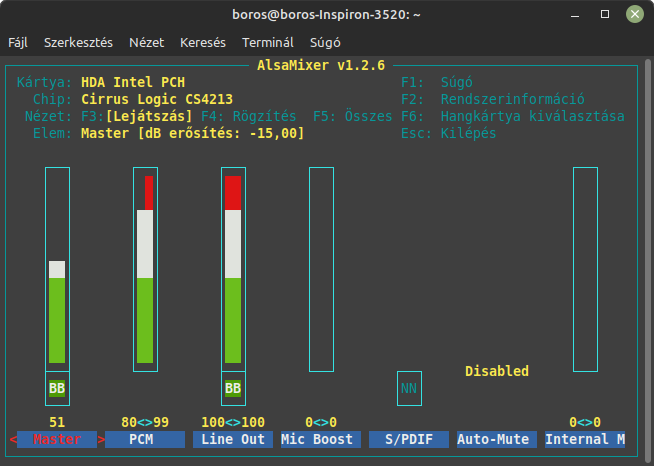Click the empty Mic Boost level bar
Screen dimensions: 654x466
321,269
